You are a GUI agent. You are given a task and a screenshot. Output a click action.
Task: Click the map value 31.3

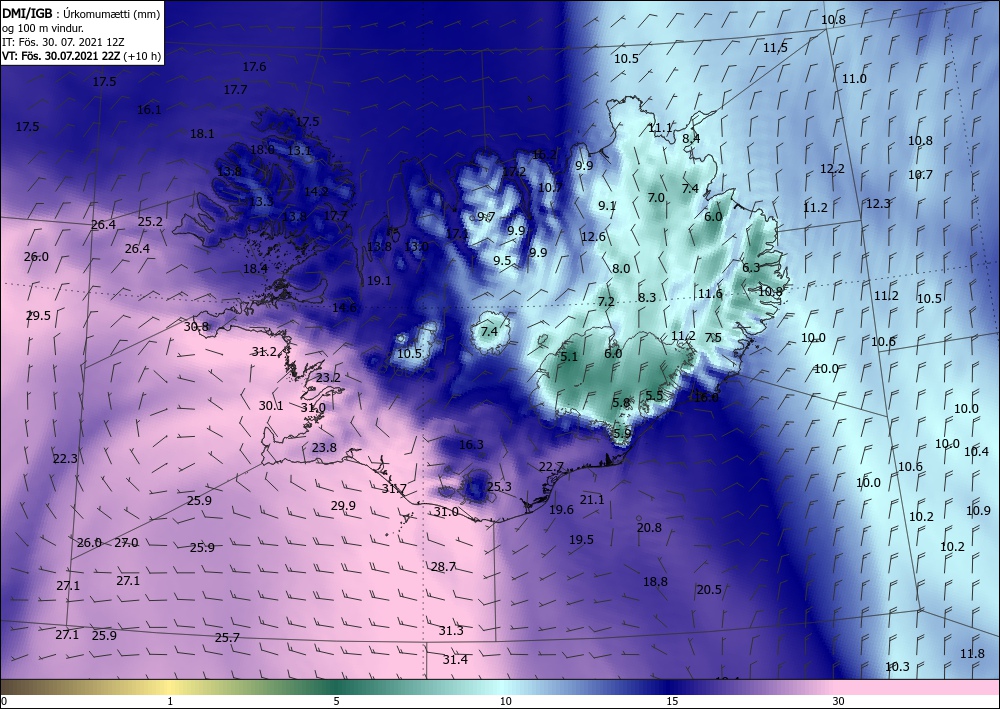pyautogui.click(x=451, y=631)
